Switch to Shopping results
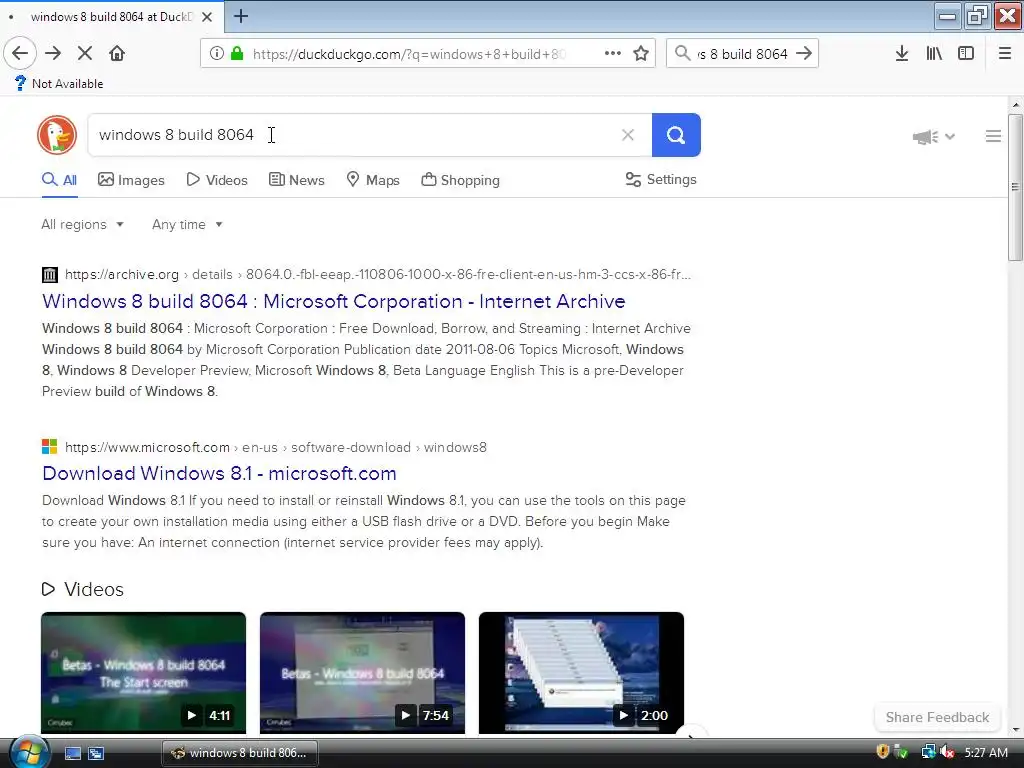The height and width of the screenshot is (768, 1024). pos(460,180)
